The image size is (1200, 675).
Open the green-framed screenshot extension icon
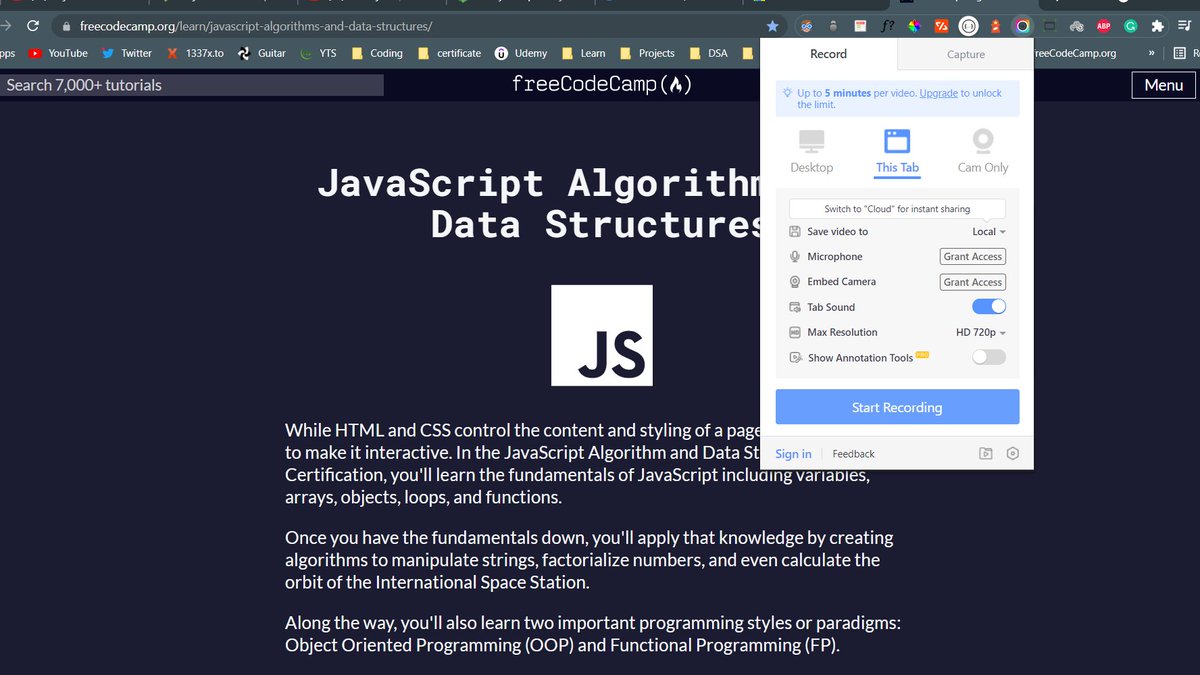coord(1050,26)
